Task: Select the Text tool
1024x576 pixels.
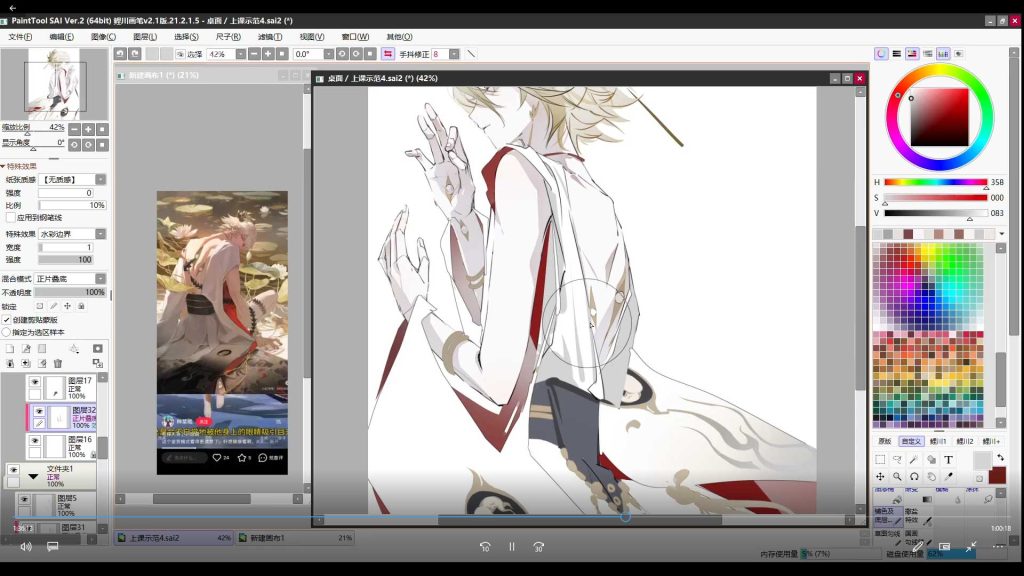Action: click(x=948, y=460)
